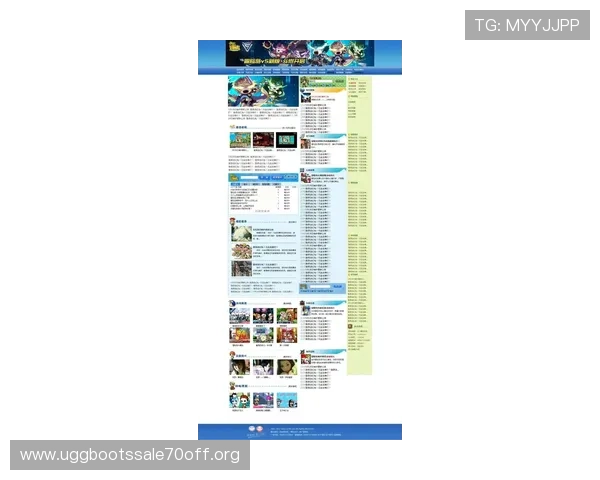
Task: Click the yellow site logo in header banner
Action: [x=235, y=48]
